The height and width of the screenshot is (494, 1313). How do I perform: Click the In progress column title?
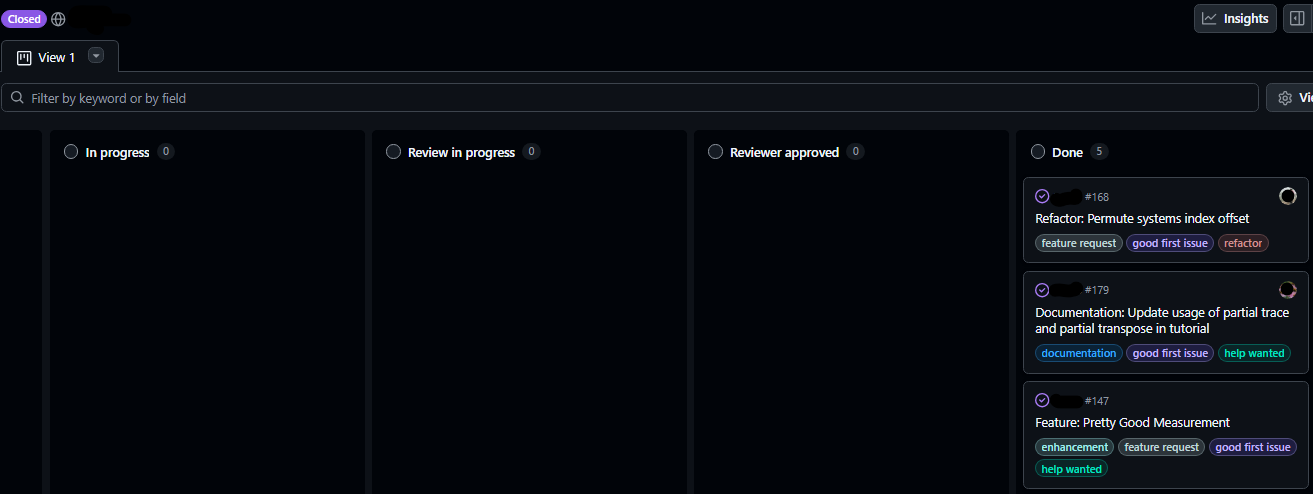click(x=117, y=152)
